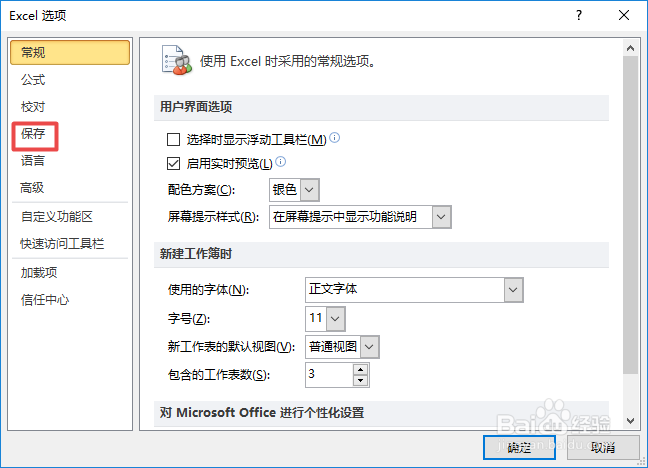
Task: Decrease the sheet count with down arrow
Action: 361,381
